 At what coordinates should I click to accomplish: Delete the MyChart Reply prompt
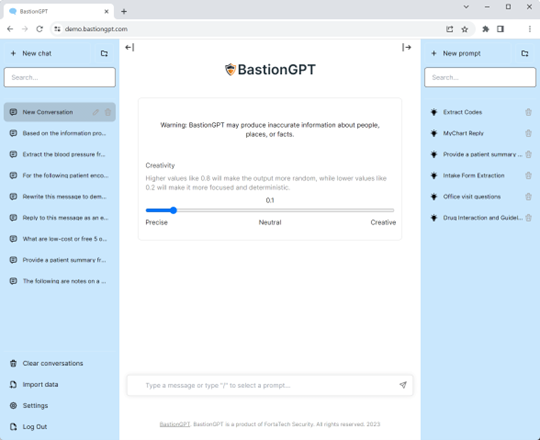coord(528,133)
